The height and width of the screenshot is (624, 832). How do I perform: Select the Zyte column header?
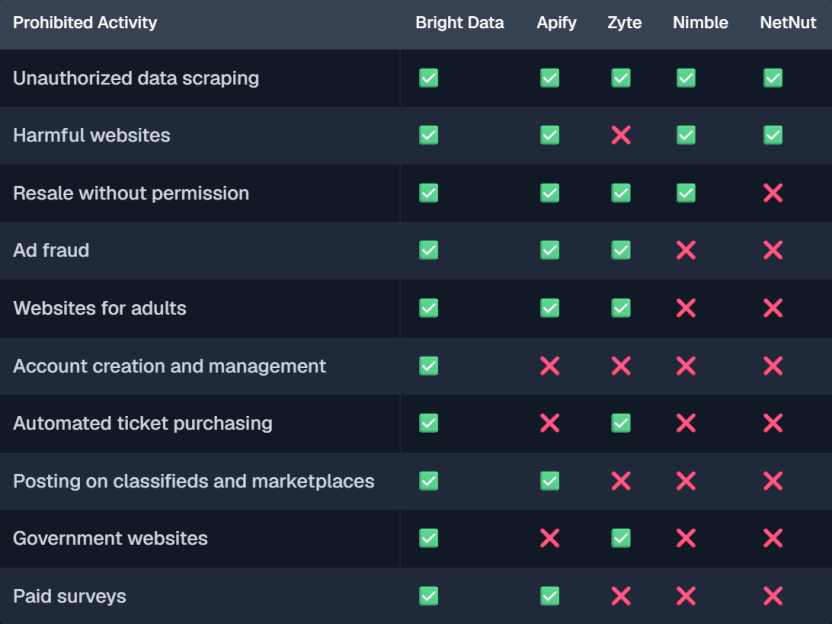coord(625,23)
